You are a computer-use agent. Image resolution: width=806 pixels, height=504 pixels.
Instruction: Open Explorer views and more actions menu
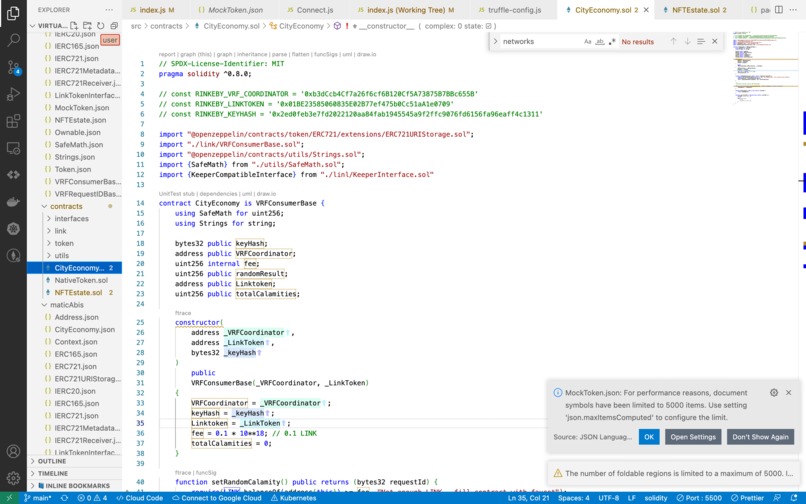(x=109, y=10)
